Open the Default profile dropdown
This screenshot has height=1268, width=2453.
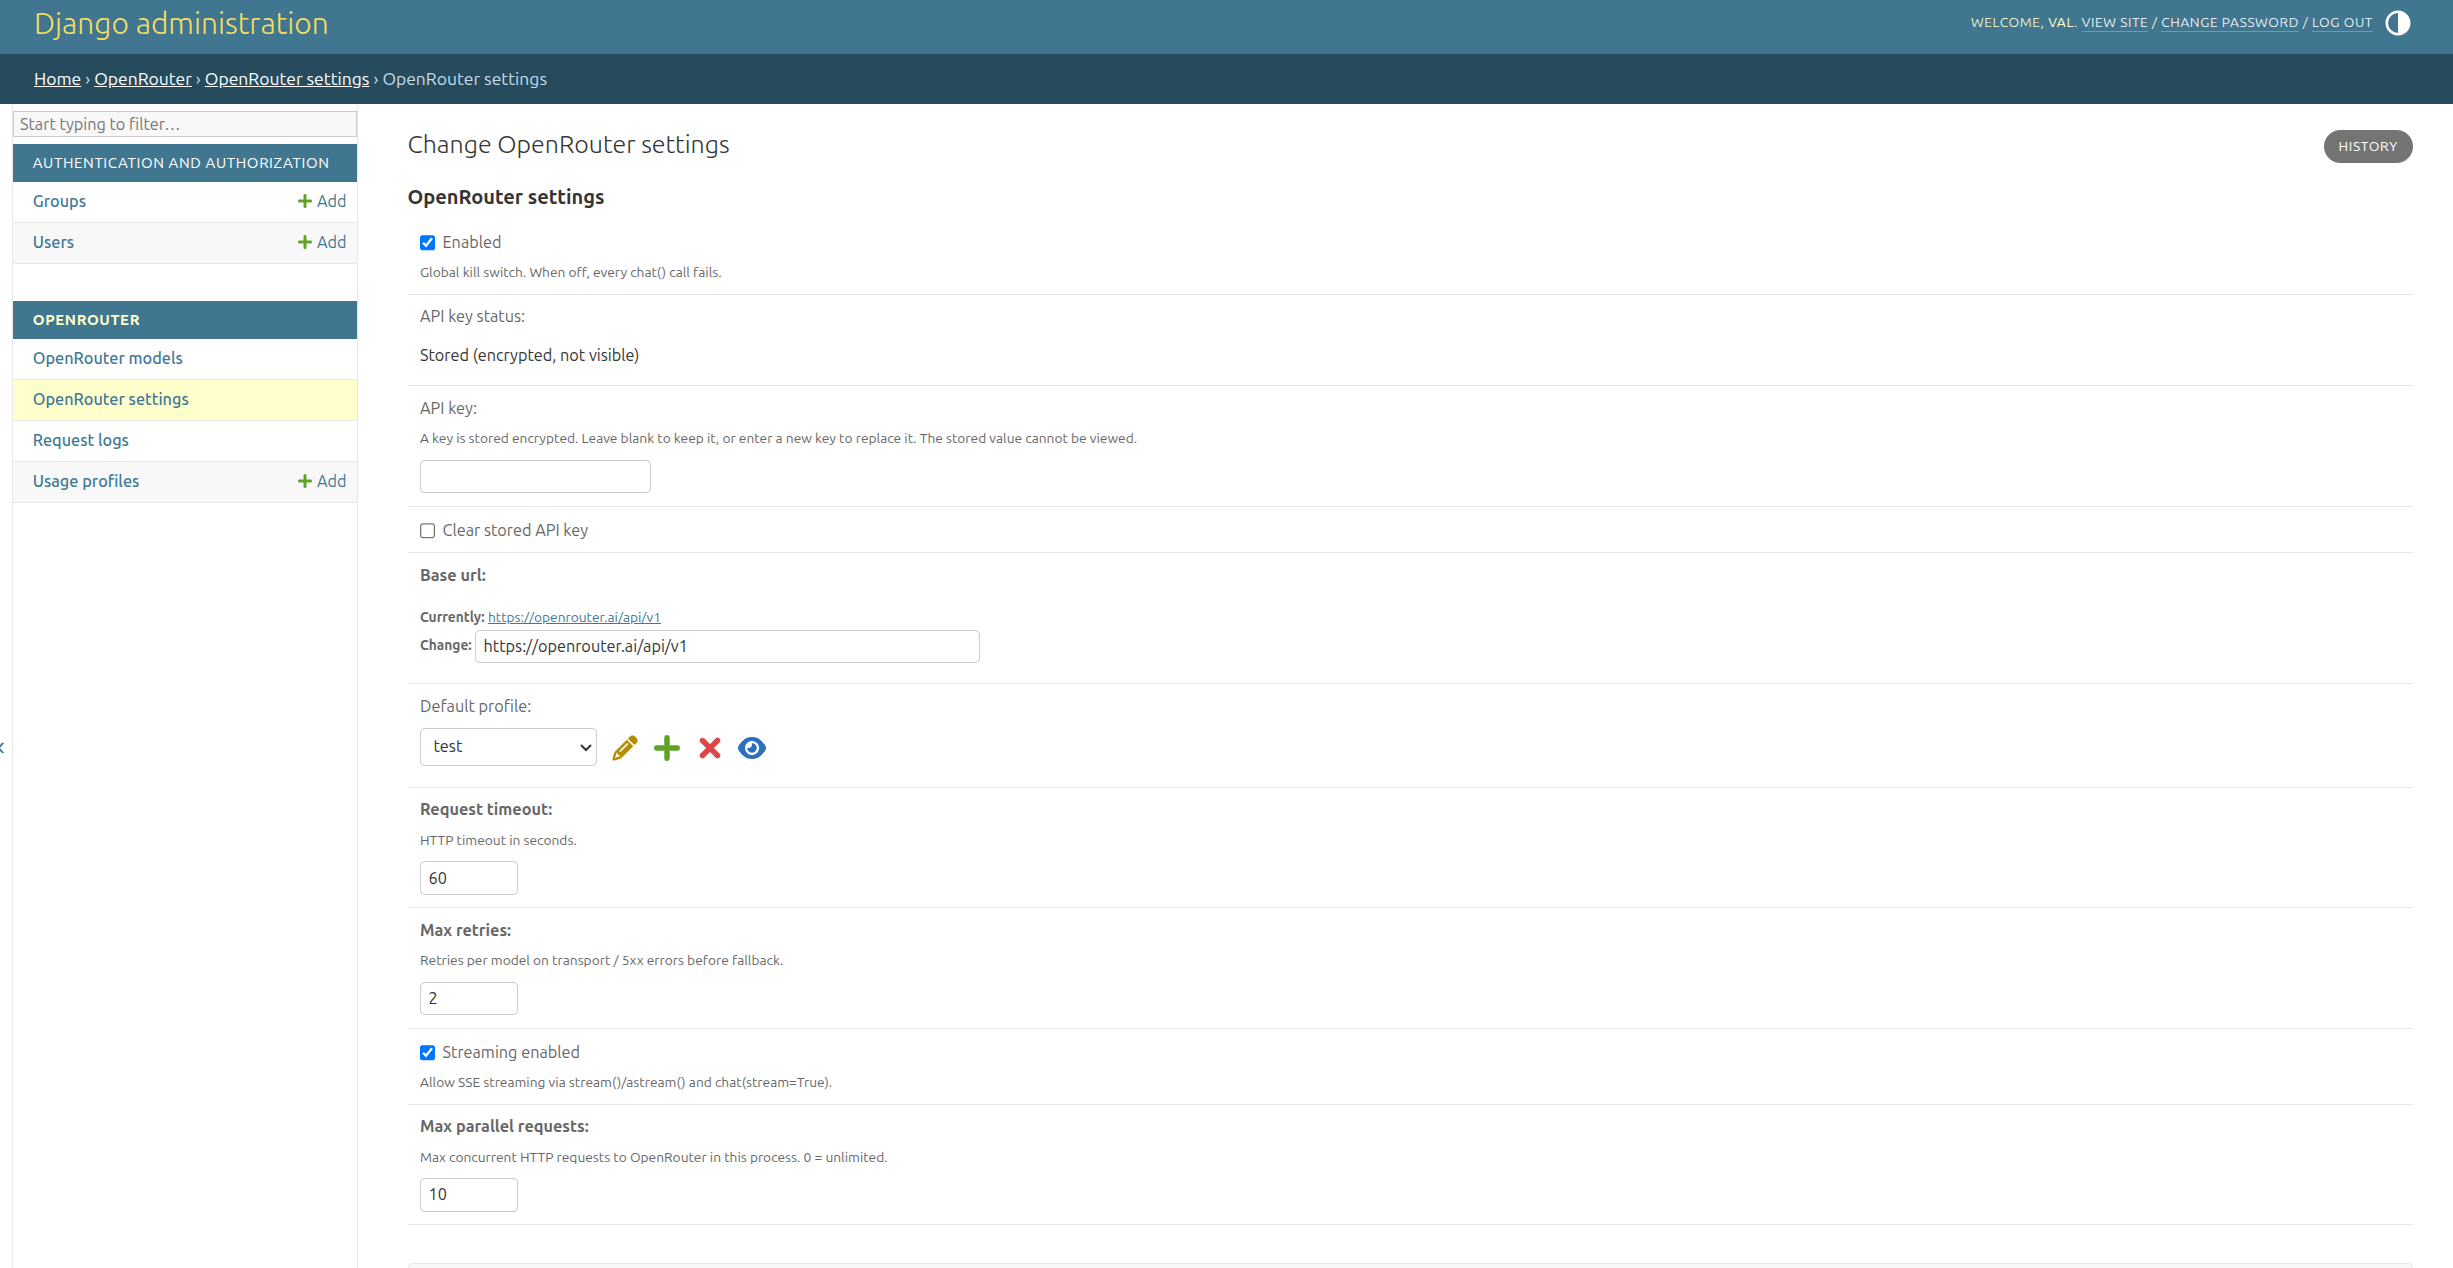point(508,747)
